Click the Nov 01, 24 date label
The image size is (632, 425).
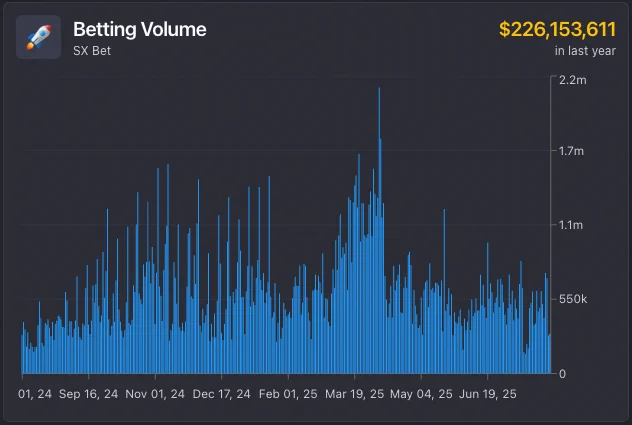[x=155, y=394]
